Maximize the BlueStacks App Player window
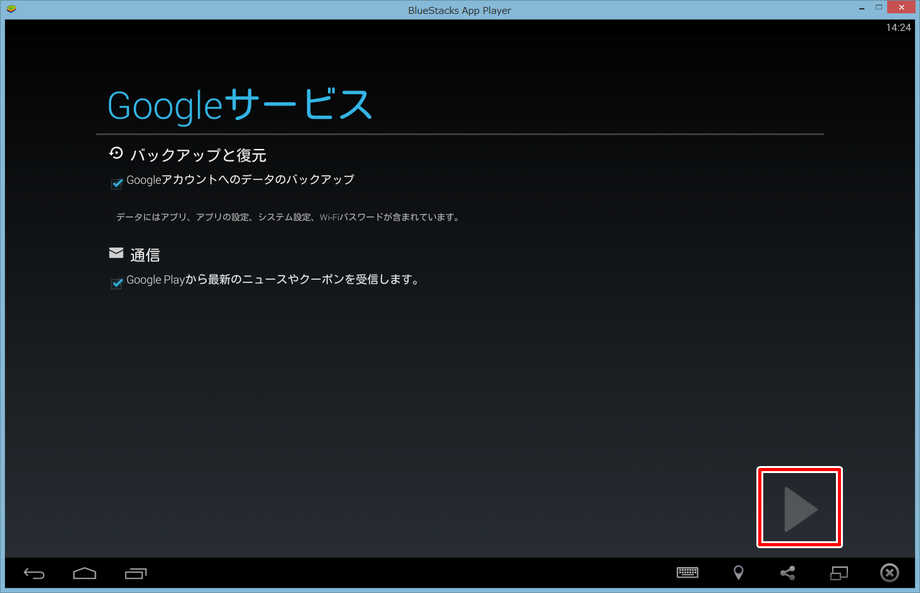Screen dimensions: 920x593 (879, 8)
